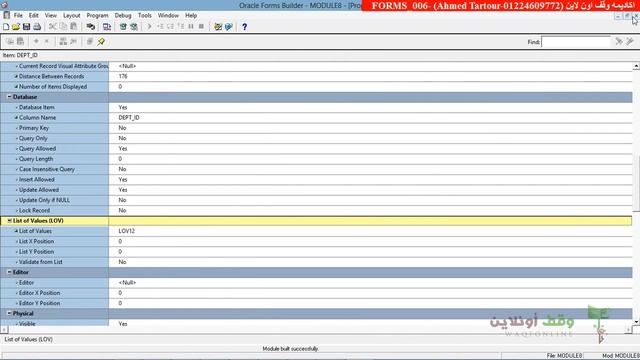This screenshot has width=640, height=360.
Task: Select the Query Allowed property row
Action: (x=316, y=149)
